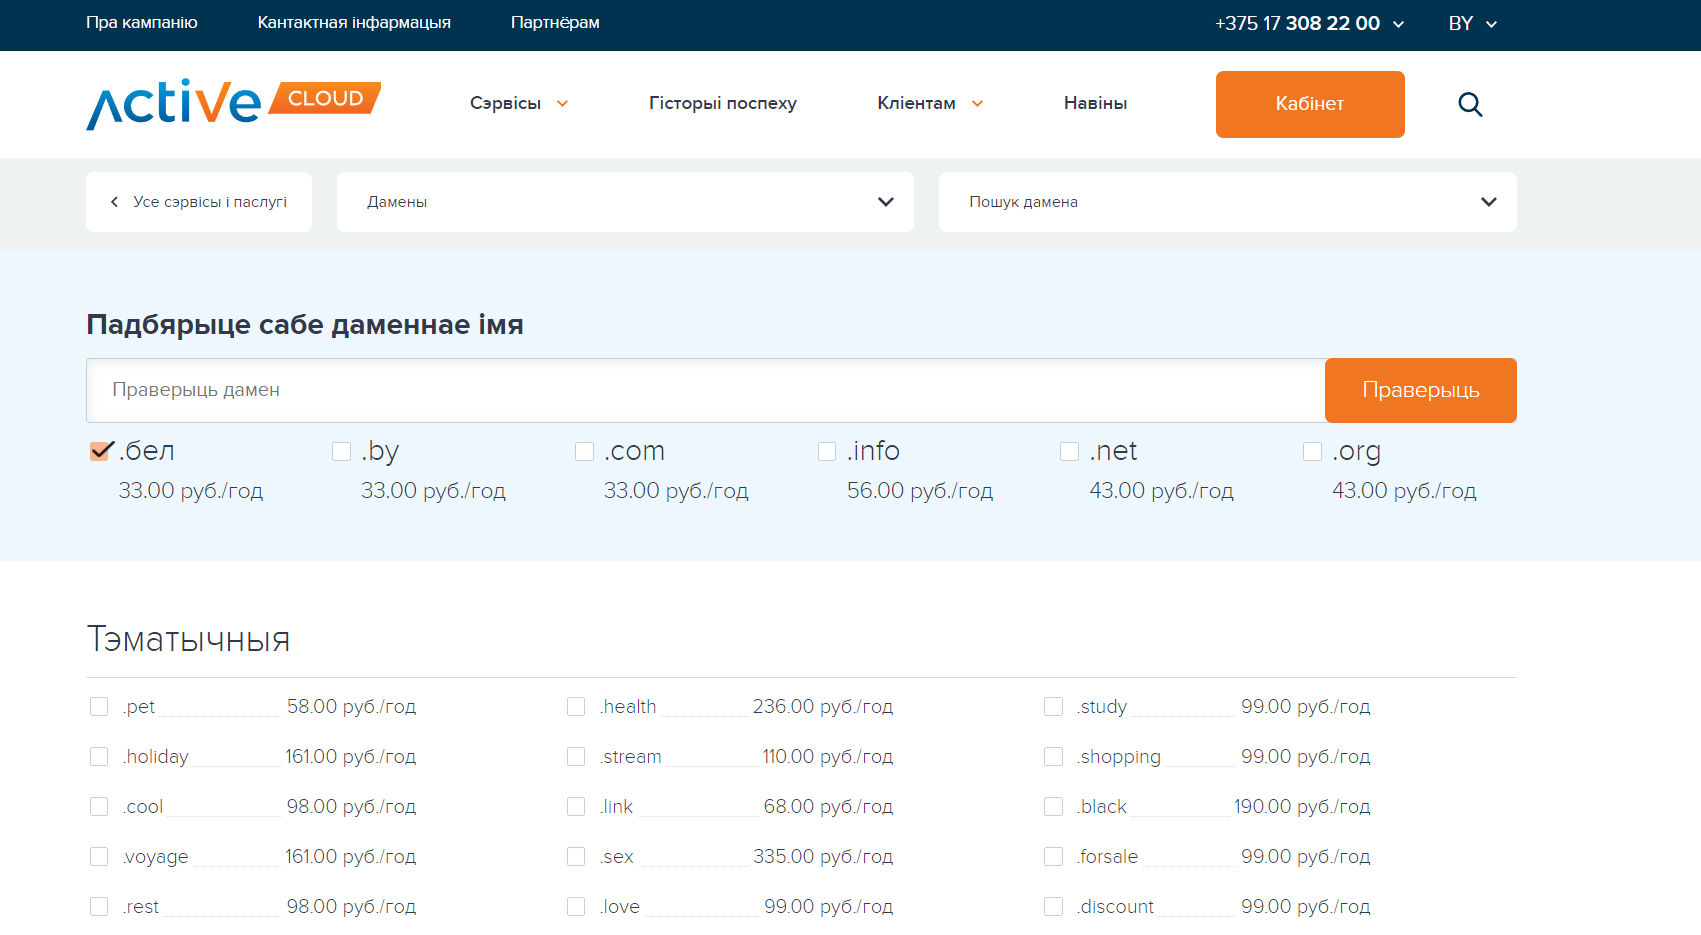The image size is (1701, 935).
Task: Enable the .org domain checkbox
Action: tap(1312, 452)
